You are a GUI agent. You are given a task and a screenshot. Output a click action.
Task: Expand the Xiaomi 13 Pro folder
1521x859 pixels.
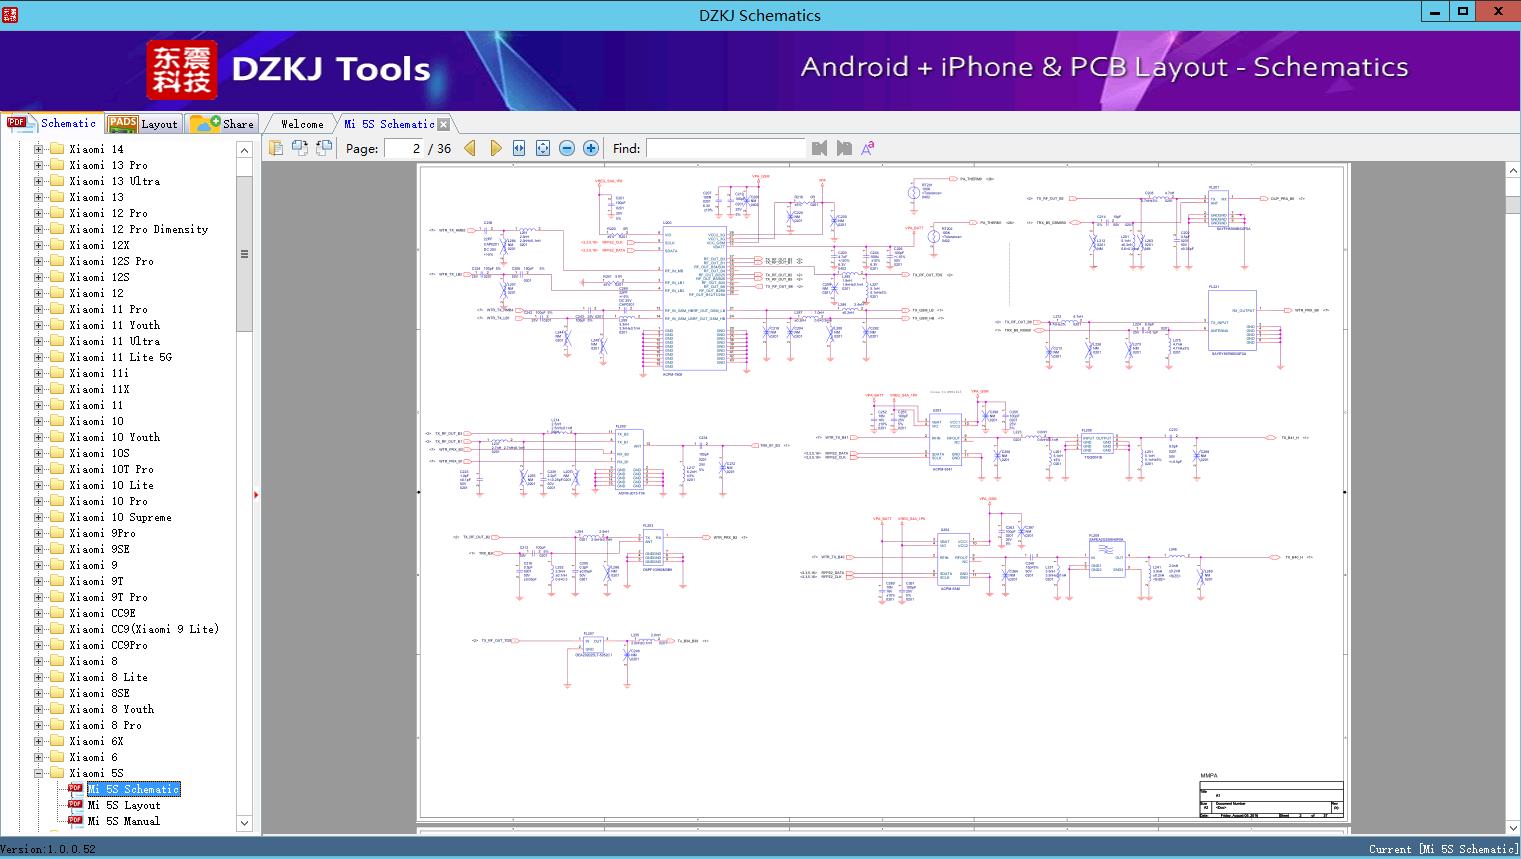[39, 165]
